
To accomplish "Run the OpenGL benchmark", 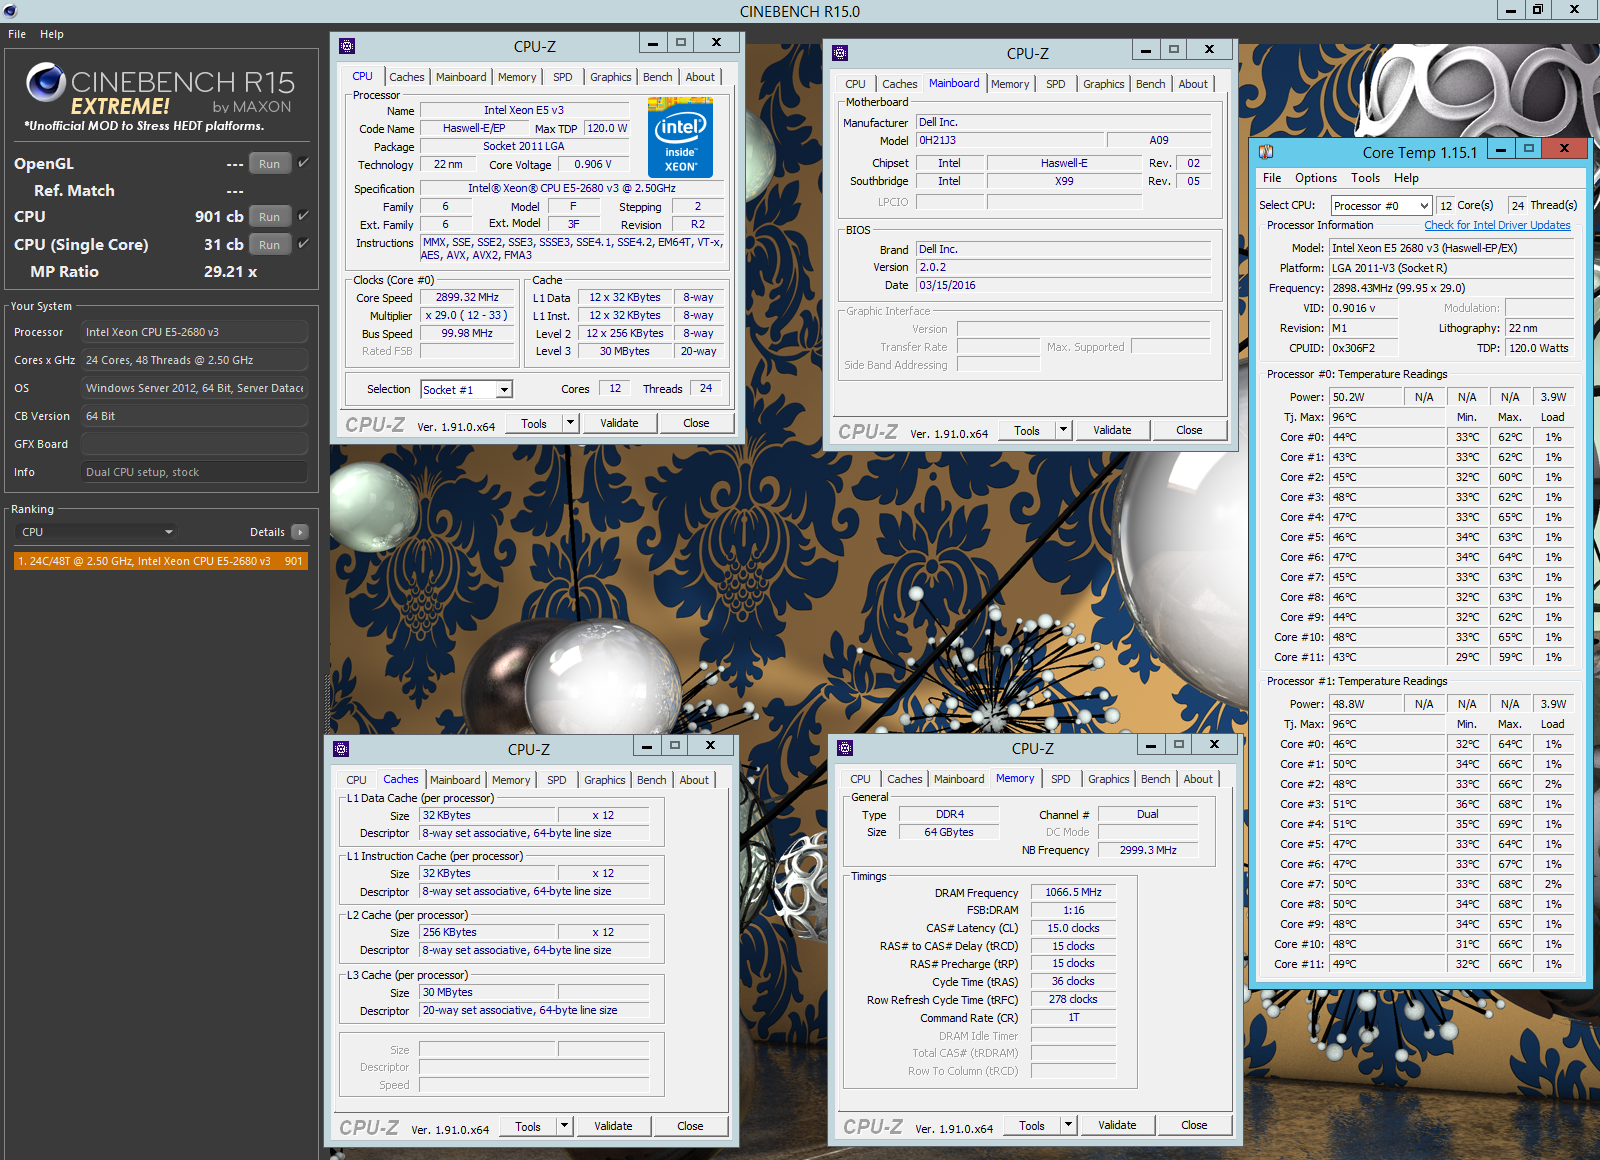I will (270, 163).
